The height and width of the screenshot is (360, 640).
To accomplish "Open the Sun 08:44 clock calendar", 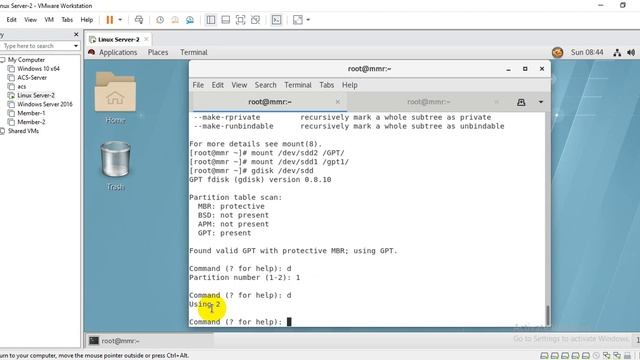I will (587, 52).
